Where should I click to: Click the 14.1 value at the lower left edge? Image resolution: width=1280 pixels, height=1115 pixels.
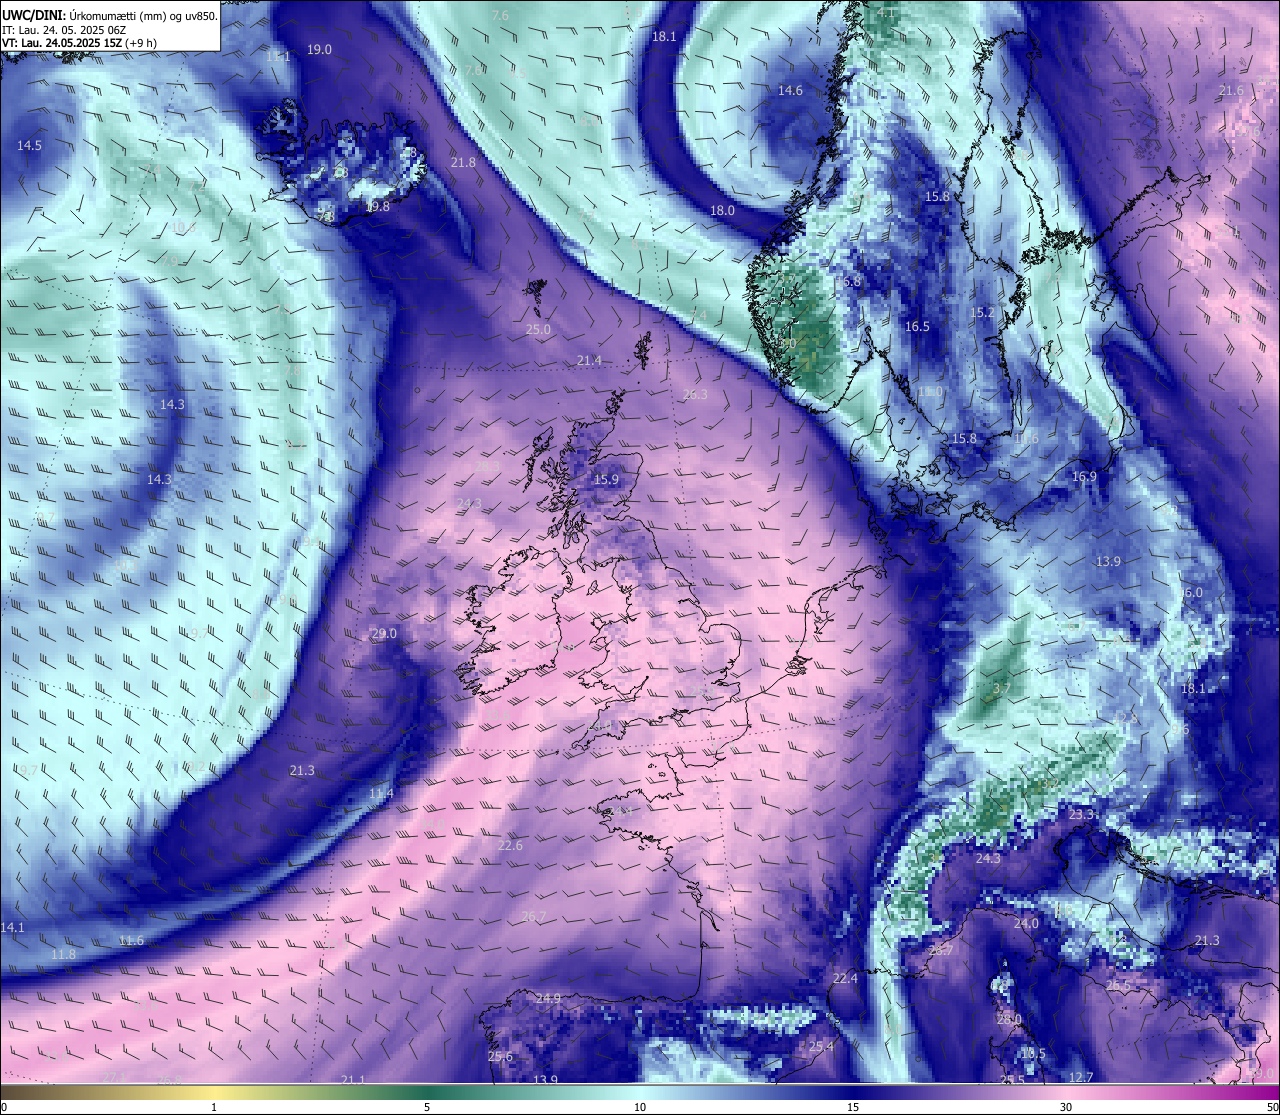[x=12, y=928]
